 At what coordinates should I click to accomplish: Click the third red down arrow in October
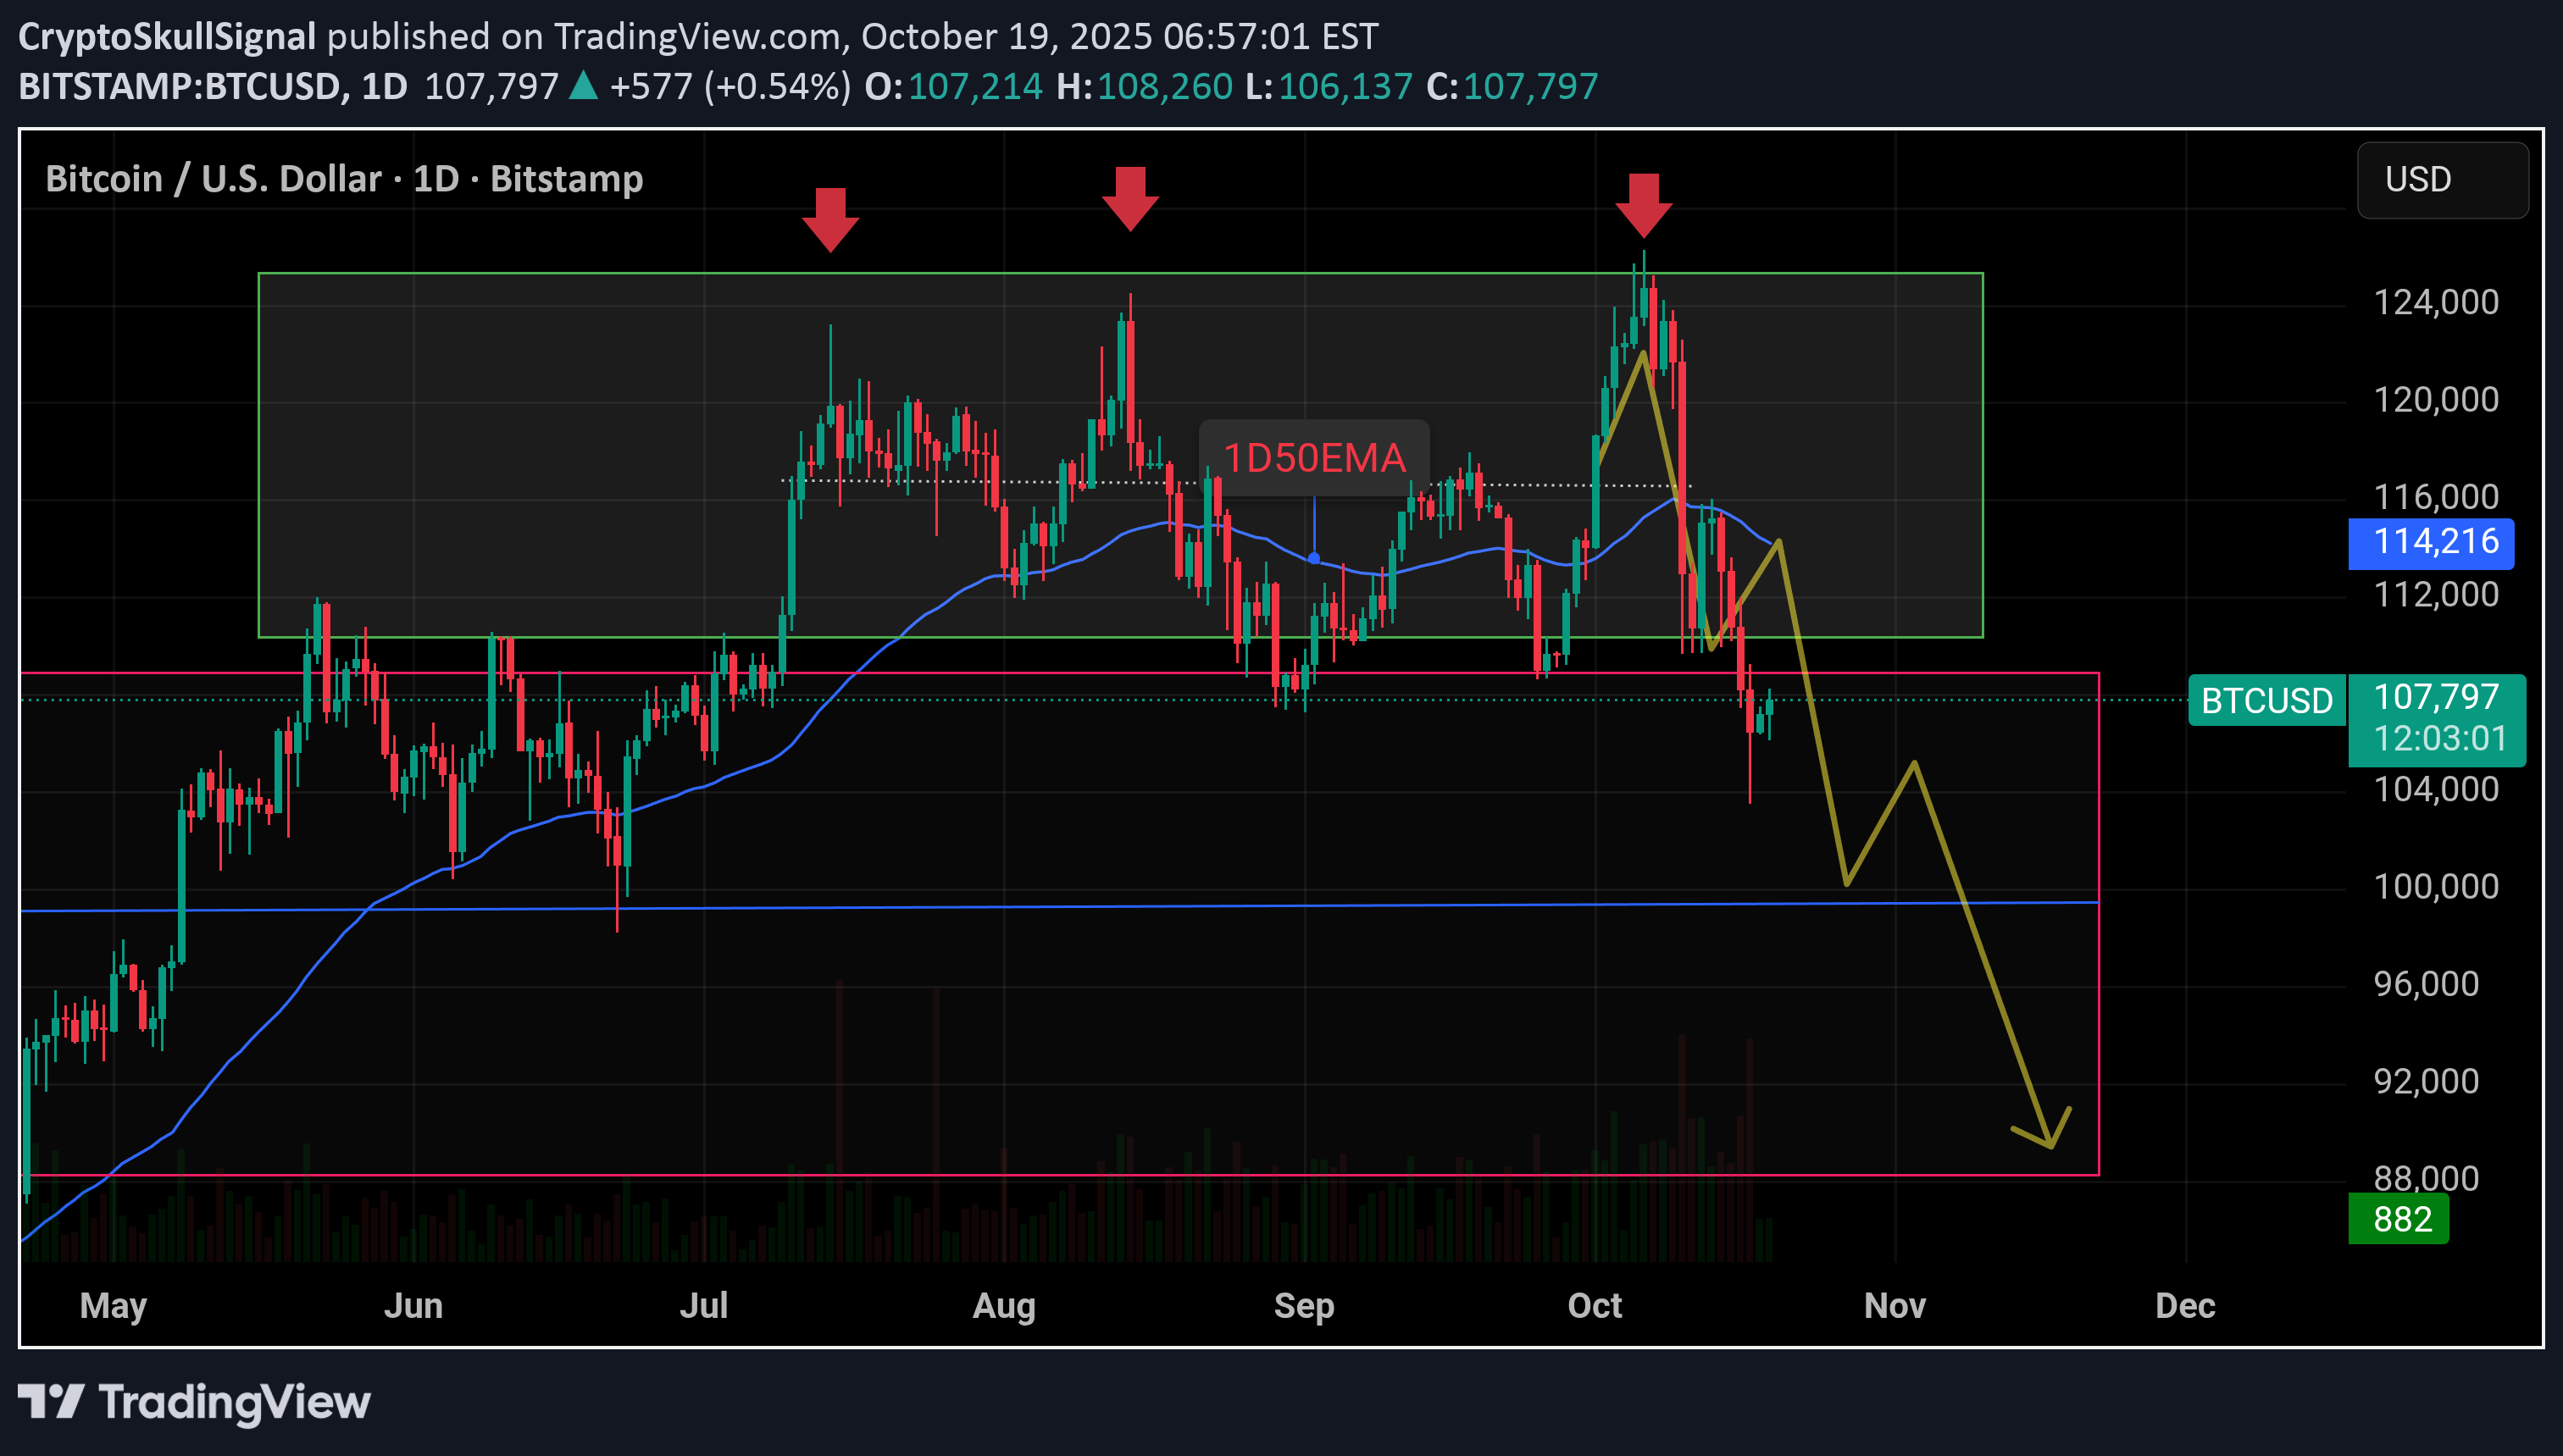point(1643,205)
